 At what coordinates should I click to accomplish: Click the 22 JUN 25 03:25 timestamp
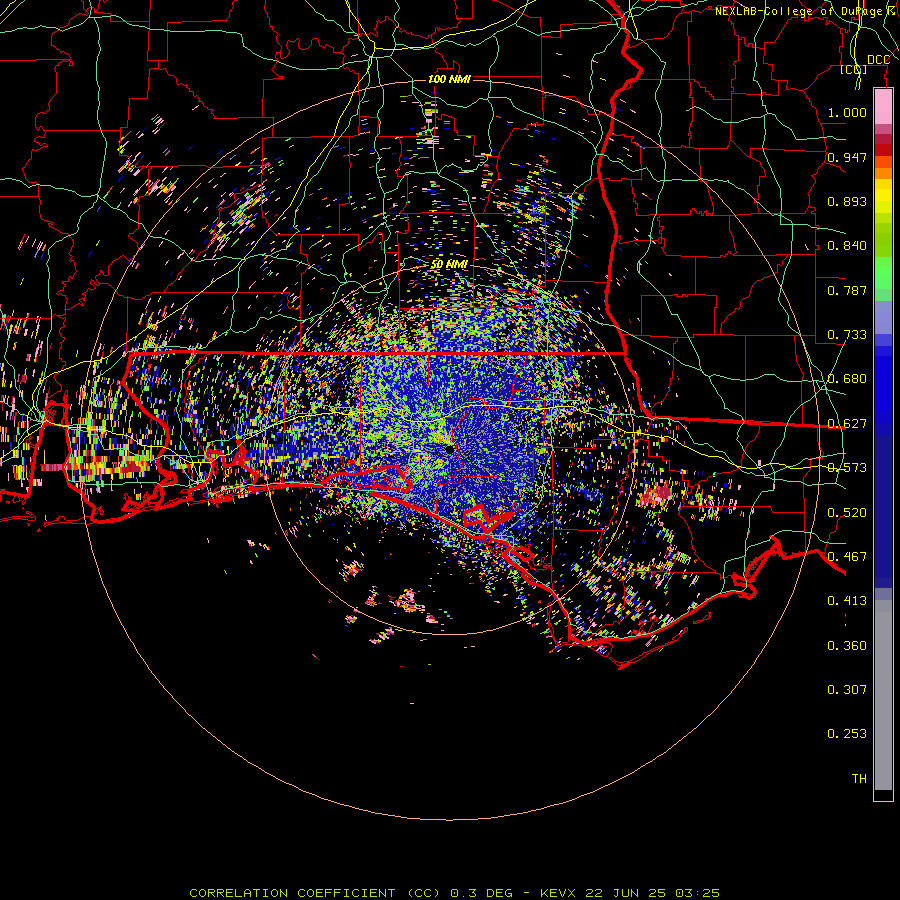[653, 893]
